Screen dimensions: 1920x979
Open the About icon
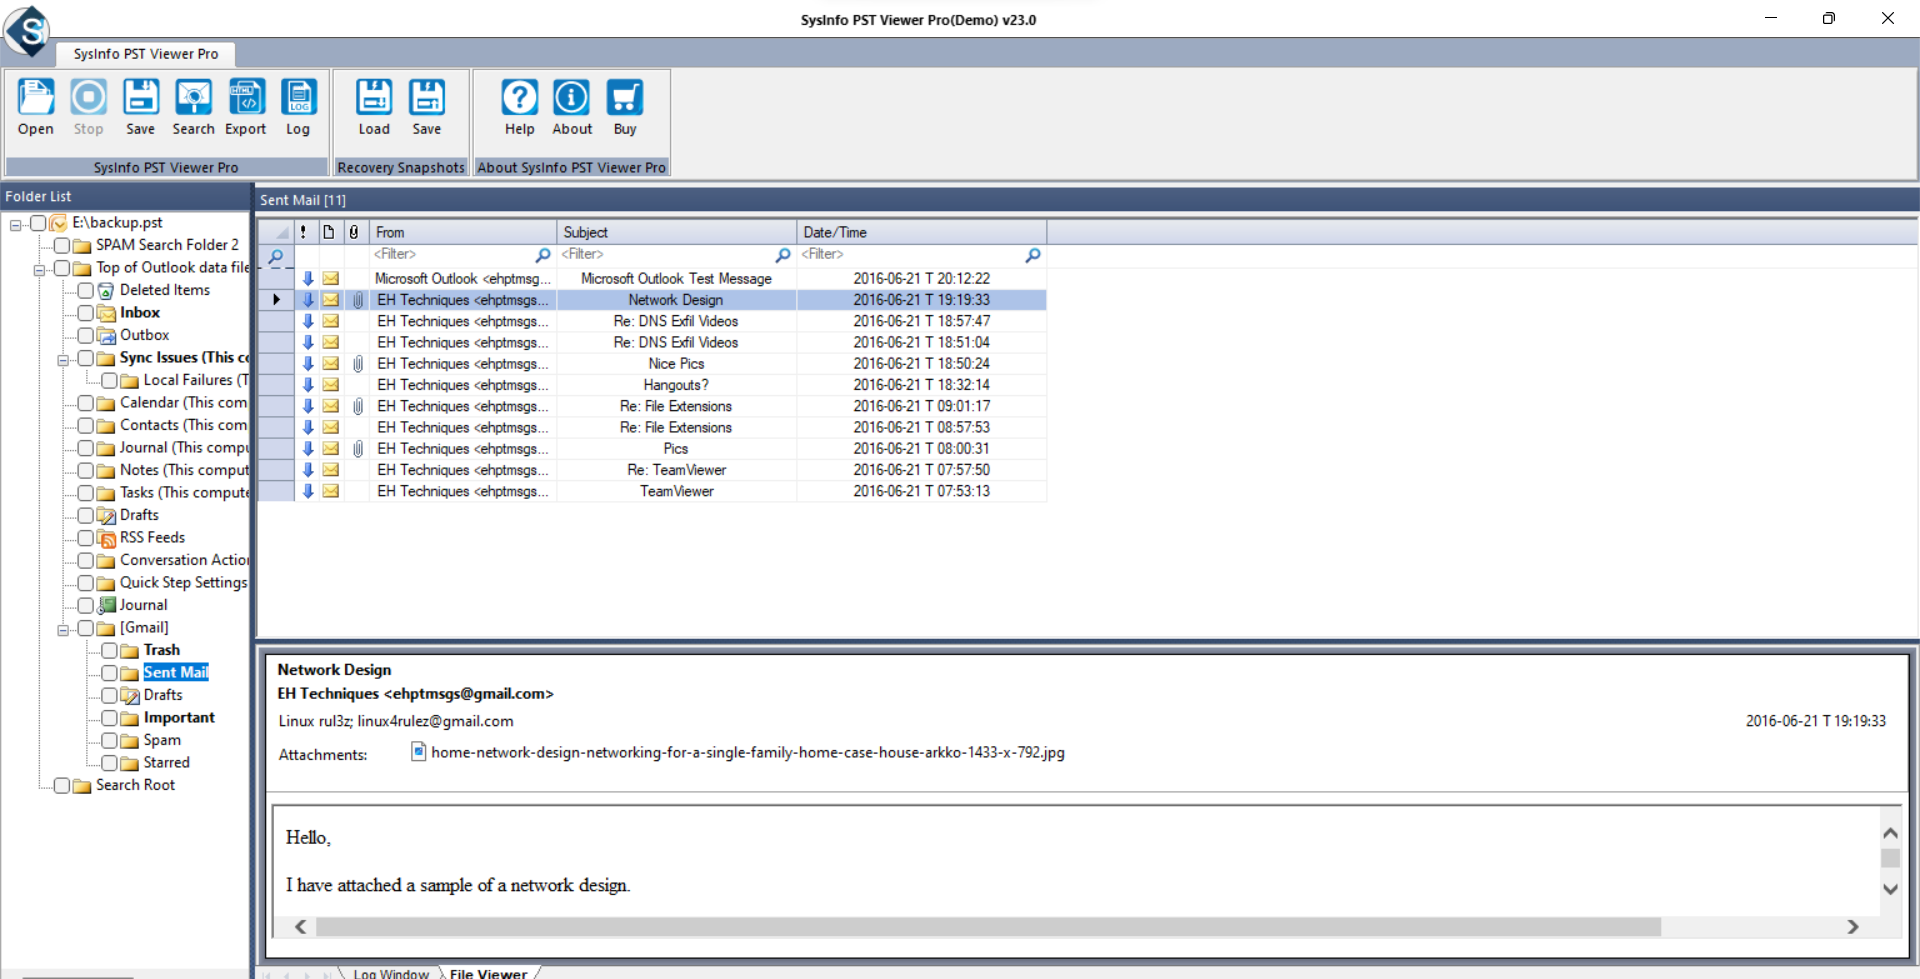(572, 98)
